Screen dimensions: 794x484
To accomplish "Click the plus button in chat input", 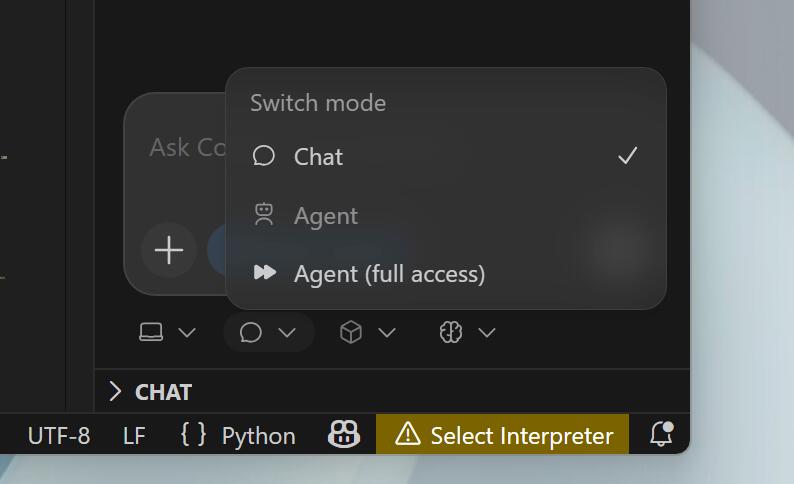I will point(169,250).
